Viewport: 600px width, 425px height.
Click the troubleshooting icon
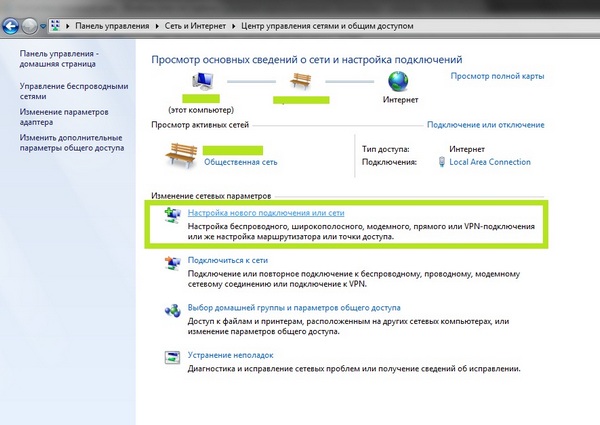click(172, 357)
